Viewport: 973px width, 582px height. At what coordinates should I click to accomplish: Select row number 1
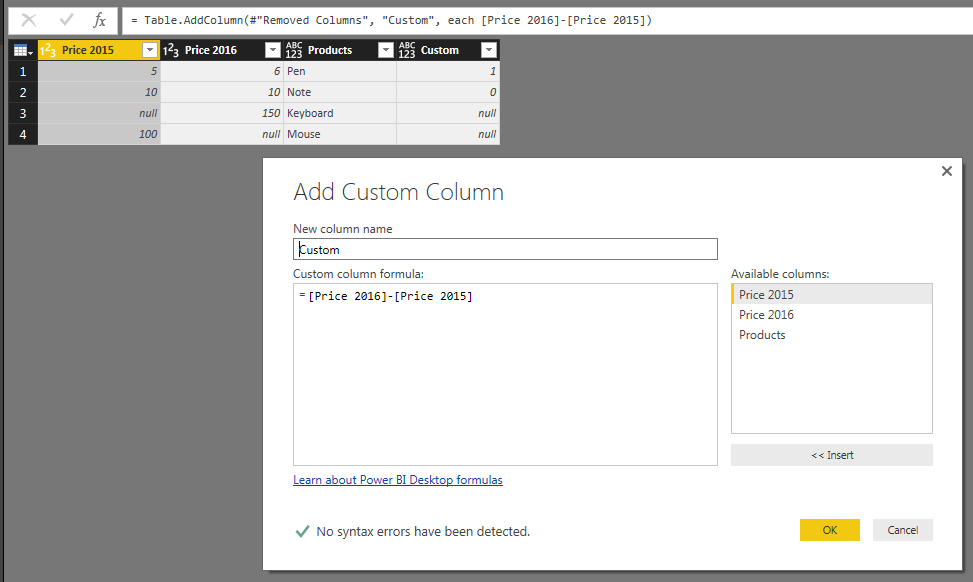click(x=23, y=71)
